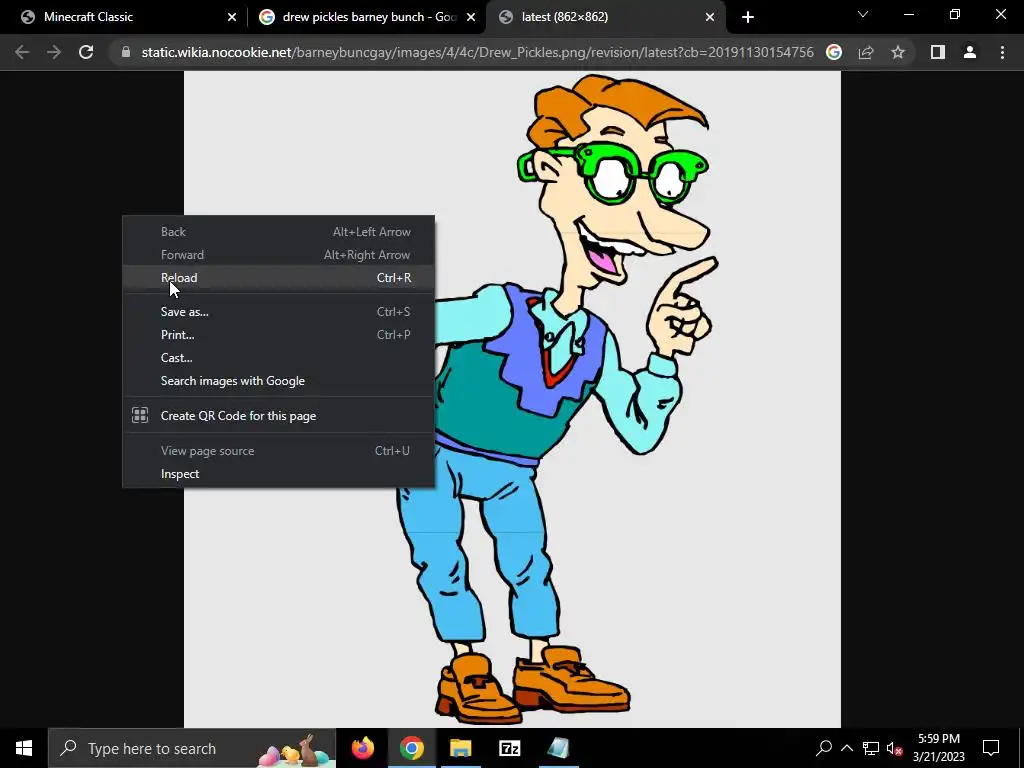Choose Reload from context menu
The image size is (1024, 768).
click(x=279, y=278)
